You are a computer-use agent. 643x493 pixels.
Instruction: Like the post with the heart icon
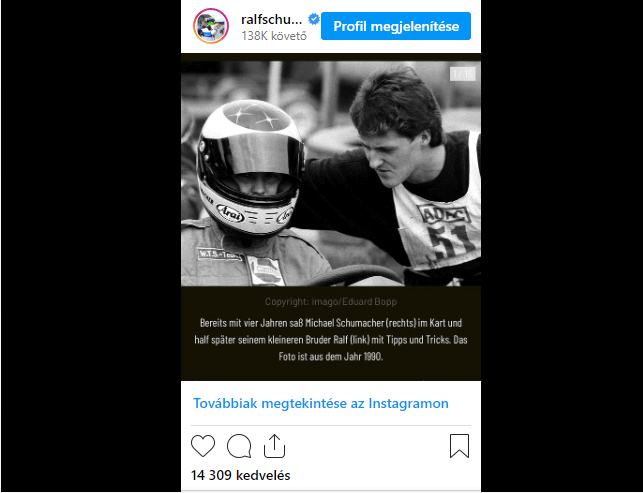[203, 446]
